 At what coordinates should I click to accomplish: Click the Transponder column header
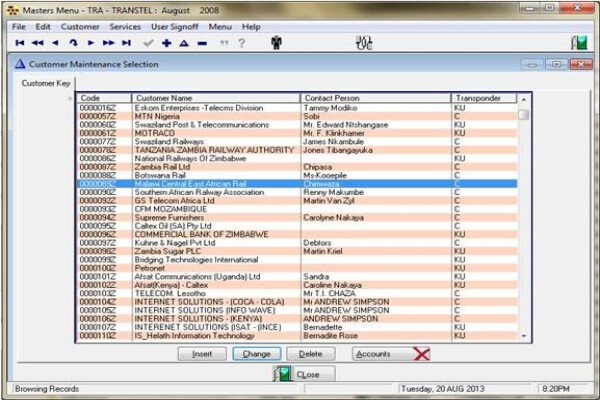[484, 98]
